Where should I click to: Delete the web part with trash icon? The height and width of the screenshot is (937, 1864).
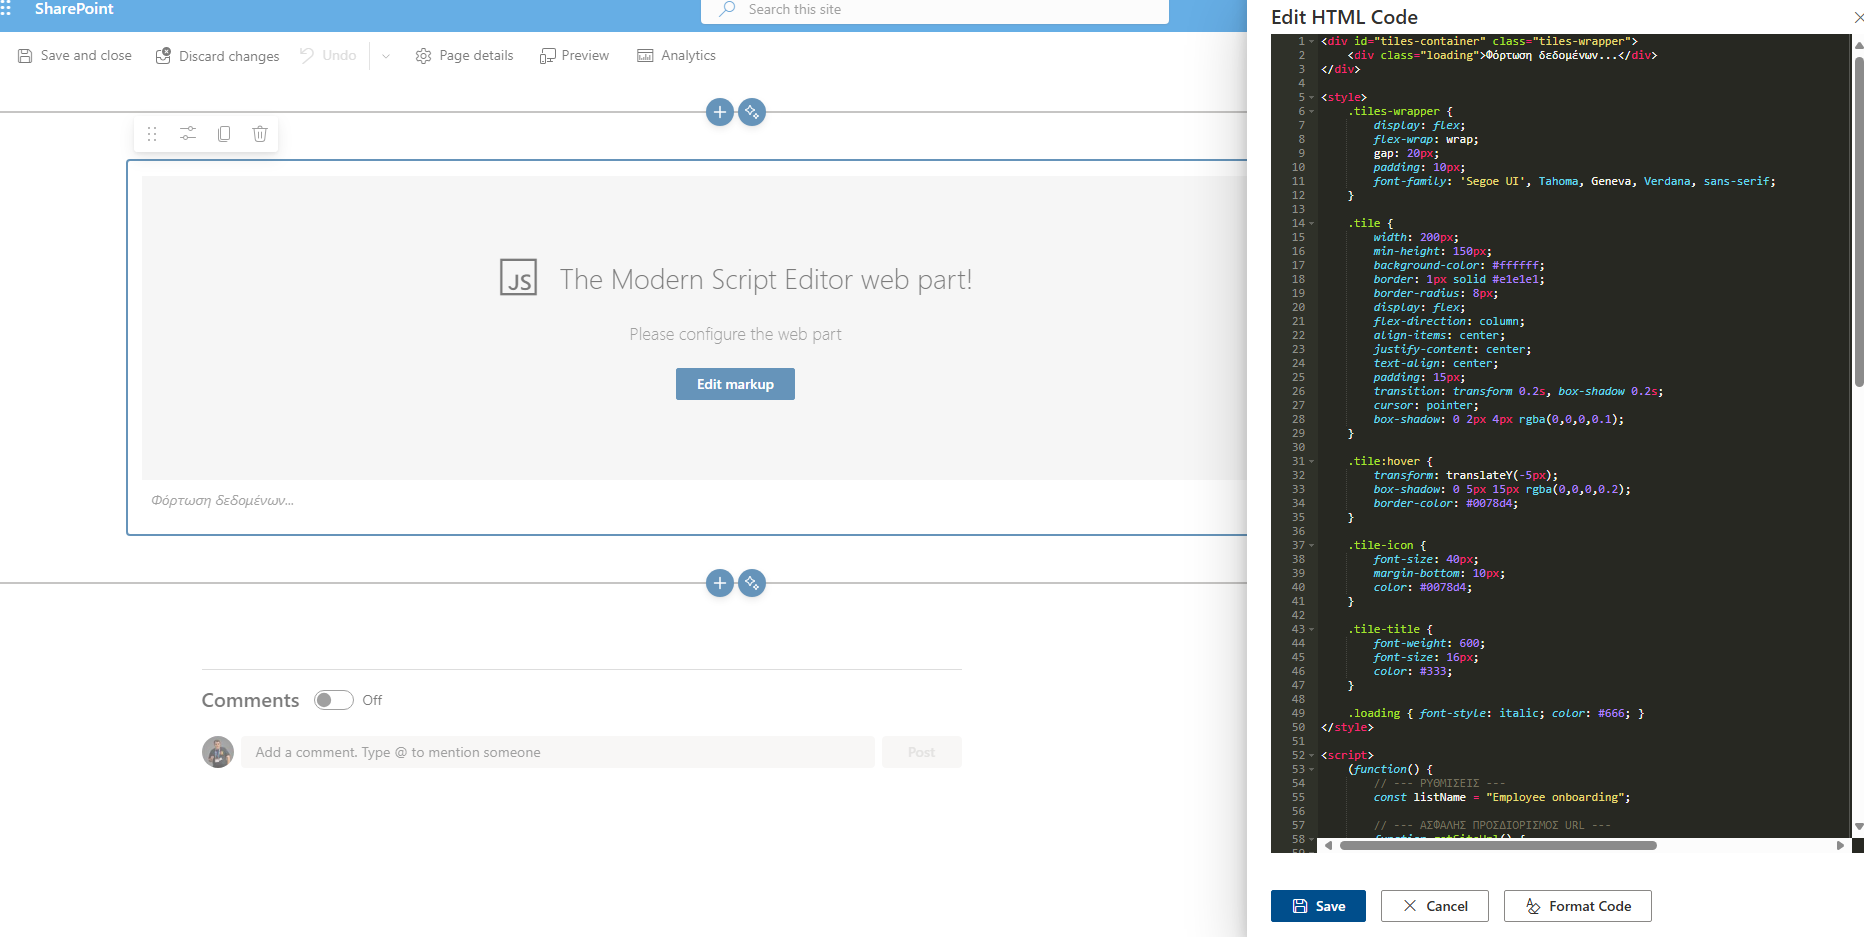pos(260,134)
